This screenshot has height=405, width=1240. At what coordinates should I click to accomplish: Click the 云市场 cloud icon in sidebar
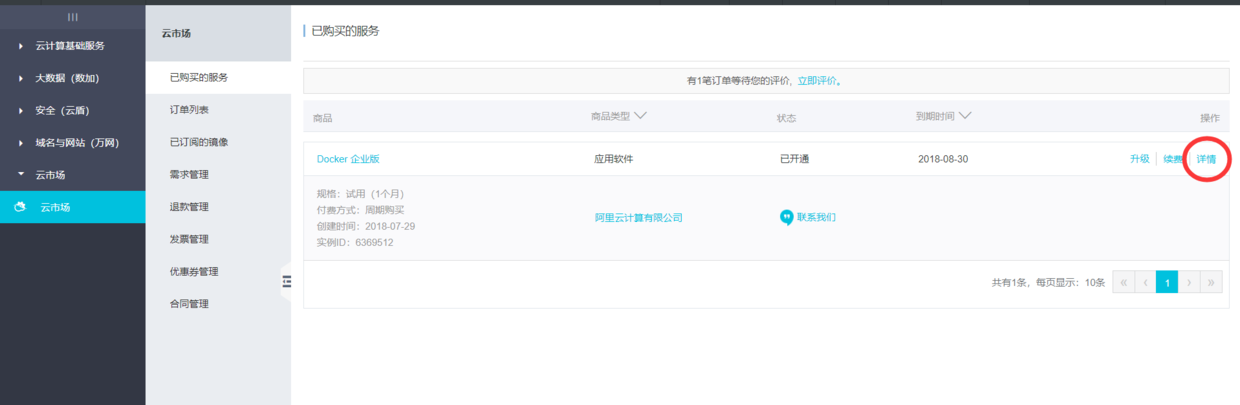point(20,207)
